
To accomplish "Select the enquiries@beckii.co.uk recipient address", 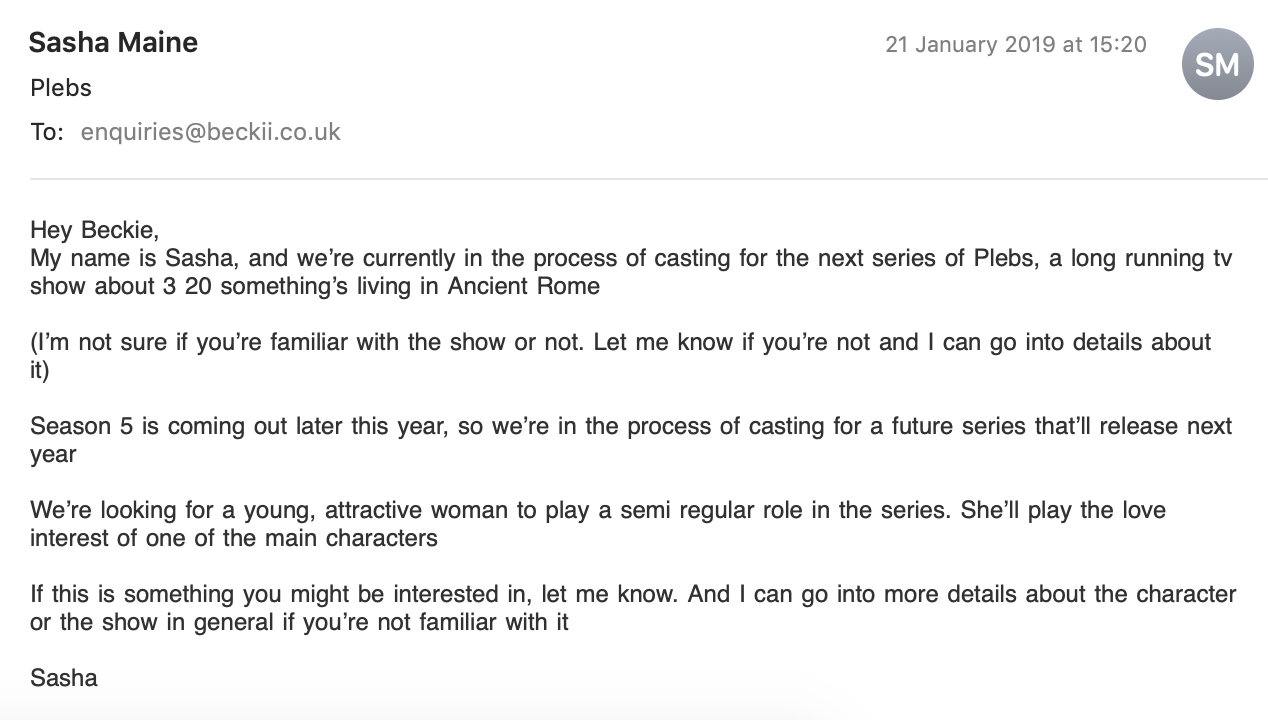I will pos(211,132).
